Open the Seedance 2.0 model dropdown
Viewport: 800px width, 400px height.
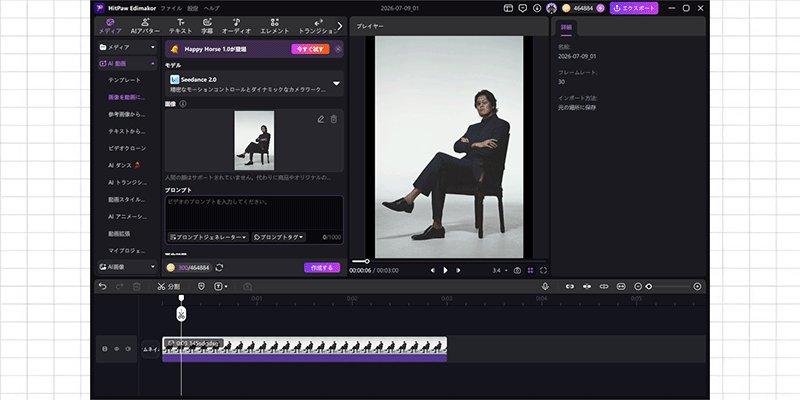pyautogui.click(x=254, y=84)
